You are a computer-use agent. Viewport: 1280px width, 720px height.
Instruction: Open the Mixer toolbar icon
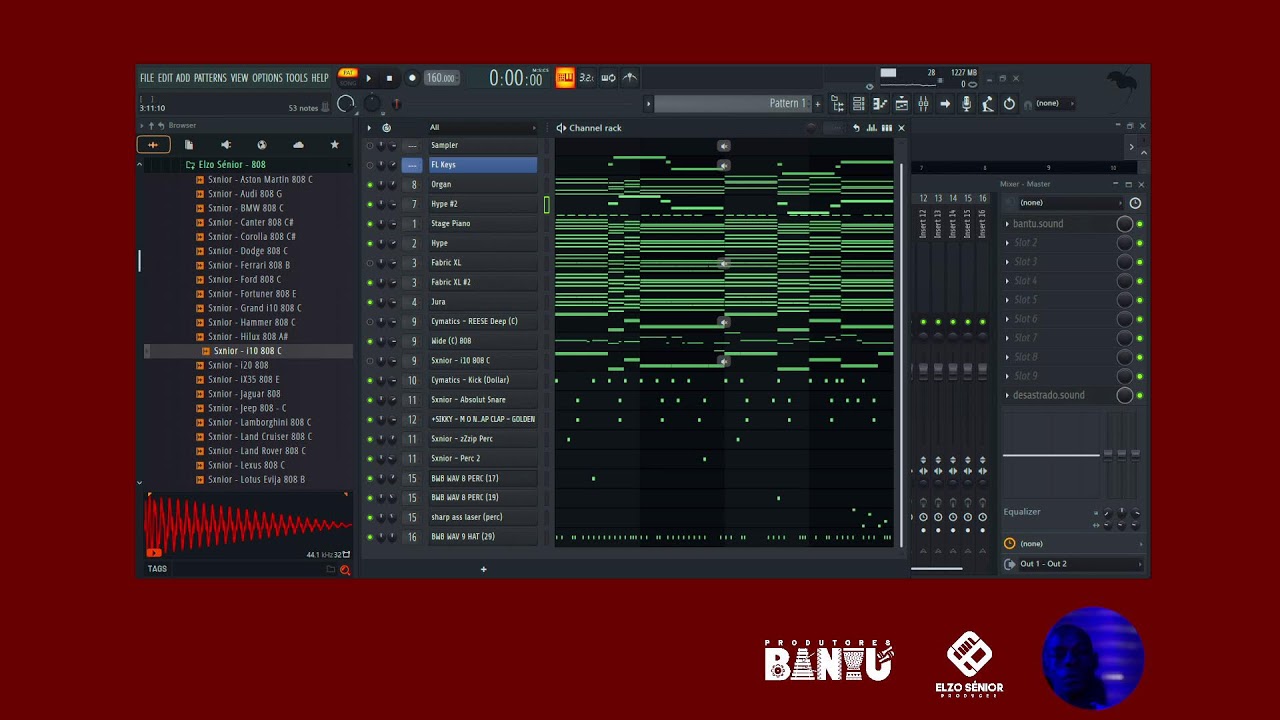923,104
